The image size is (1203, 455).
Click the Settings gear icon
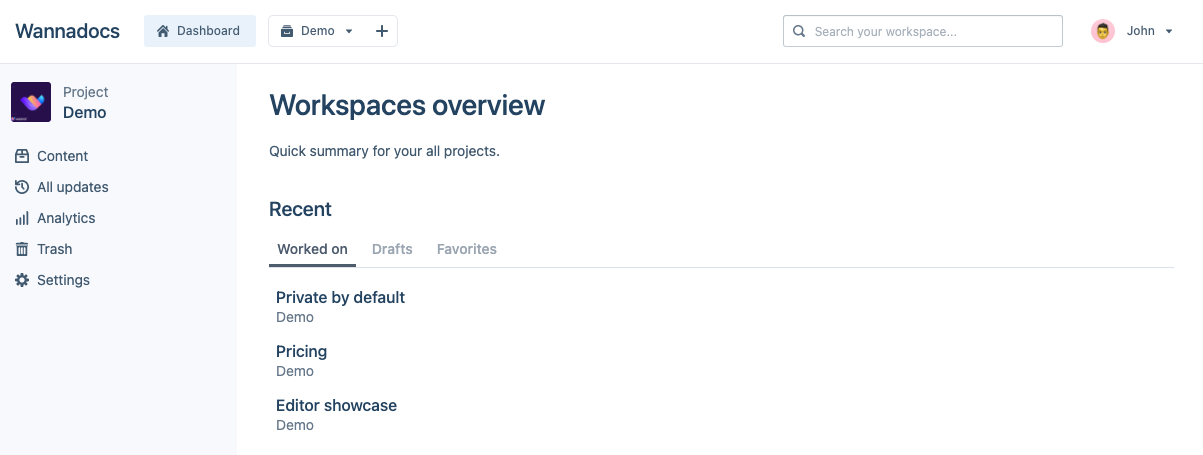(22, 280)
